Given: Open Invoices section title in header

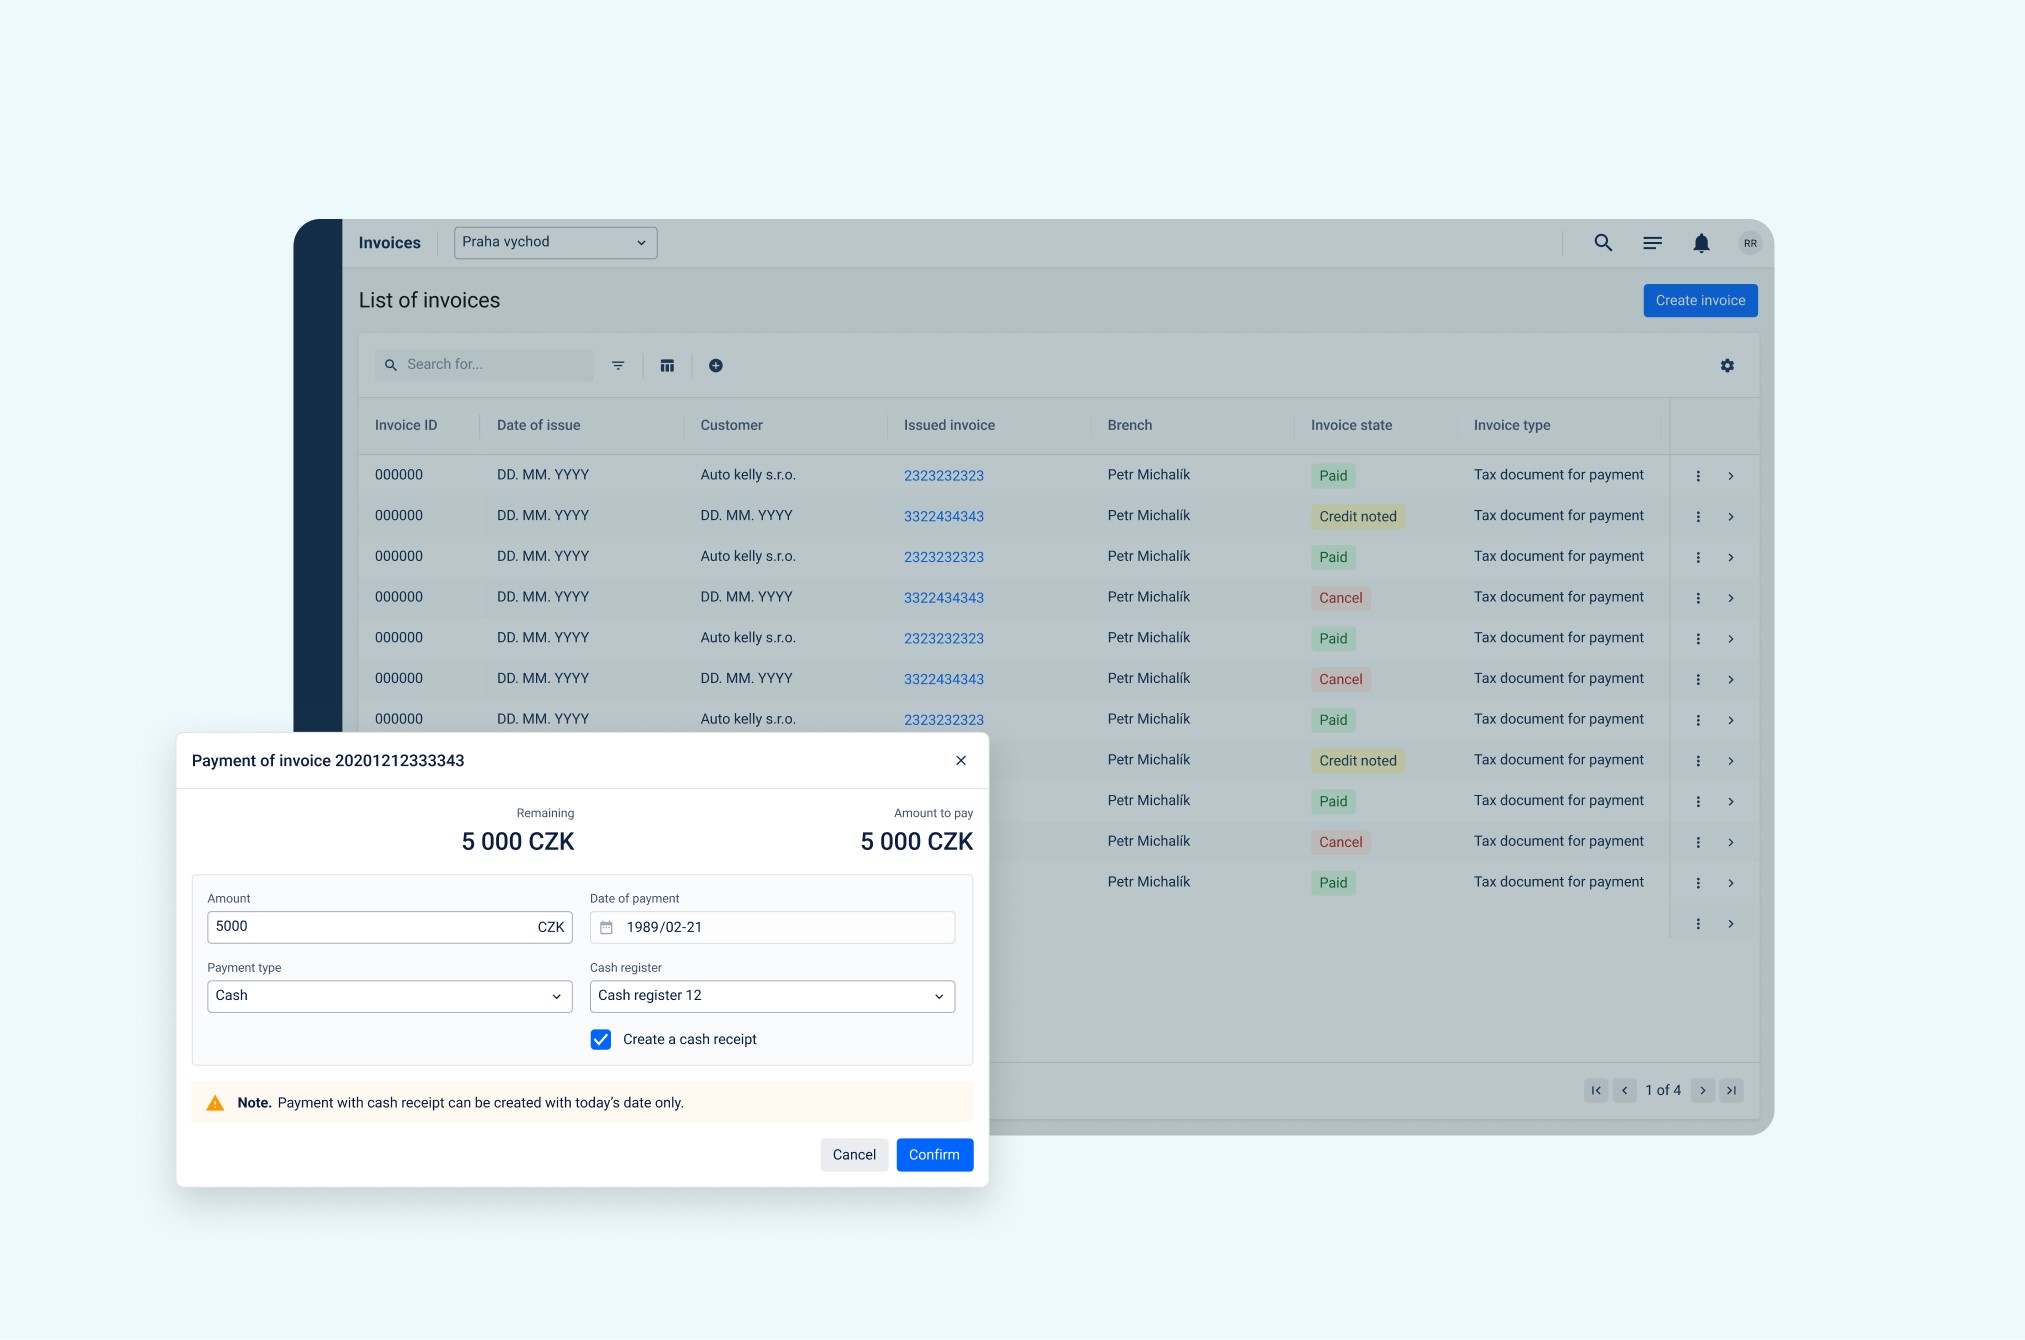Looking at the screenshot, I should 390,243.
